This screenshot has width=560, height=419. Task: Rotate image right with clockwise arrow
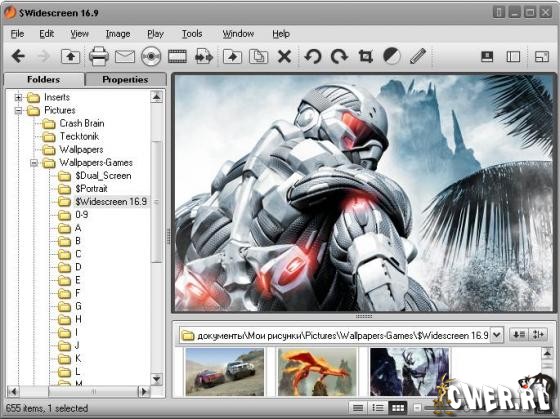coord(339,56)
